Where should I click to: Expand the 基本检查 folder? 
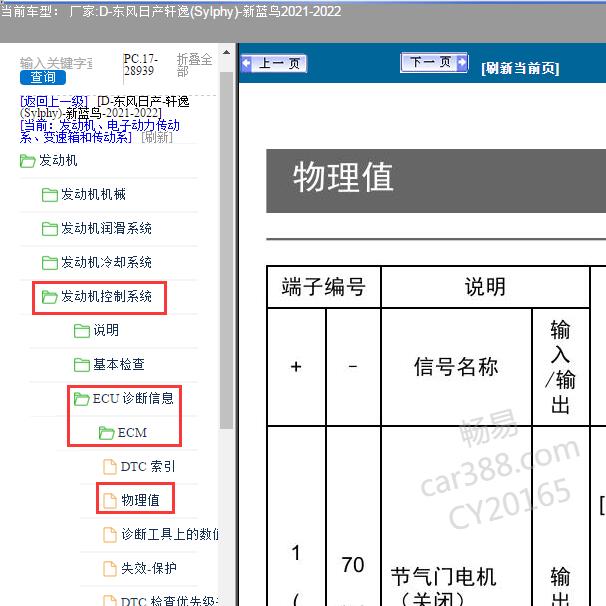point(119,364)
